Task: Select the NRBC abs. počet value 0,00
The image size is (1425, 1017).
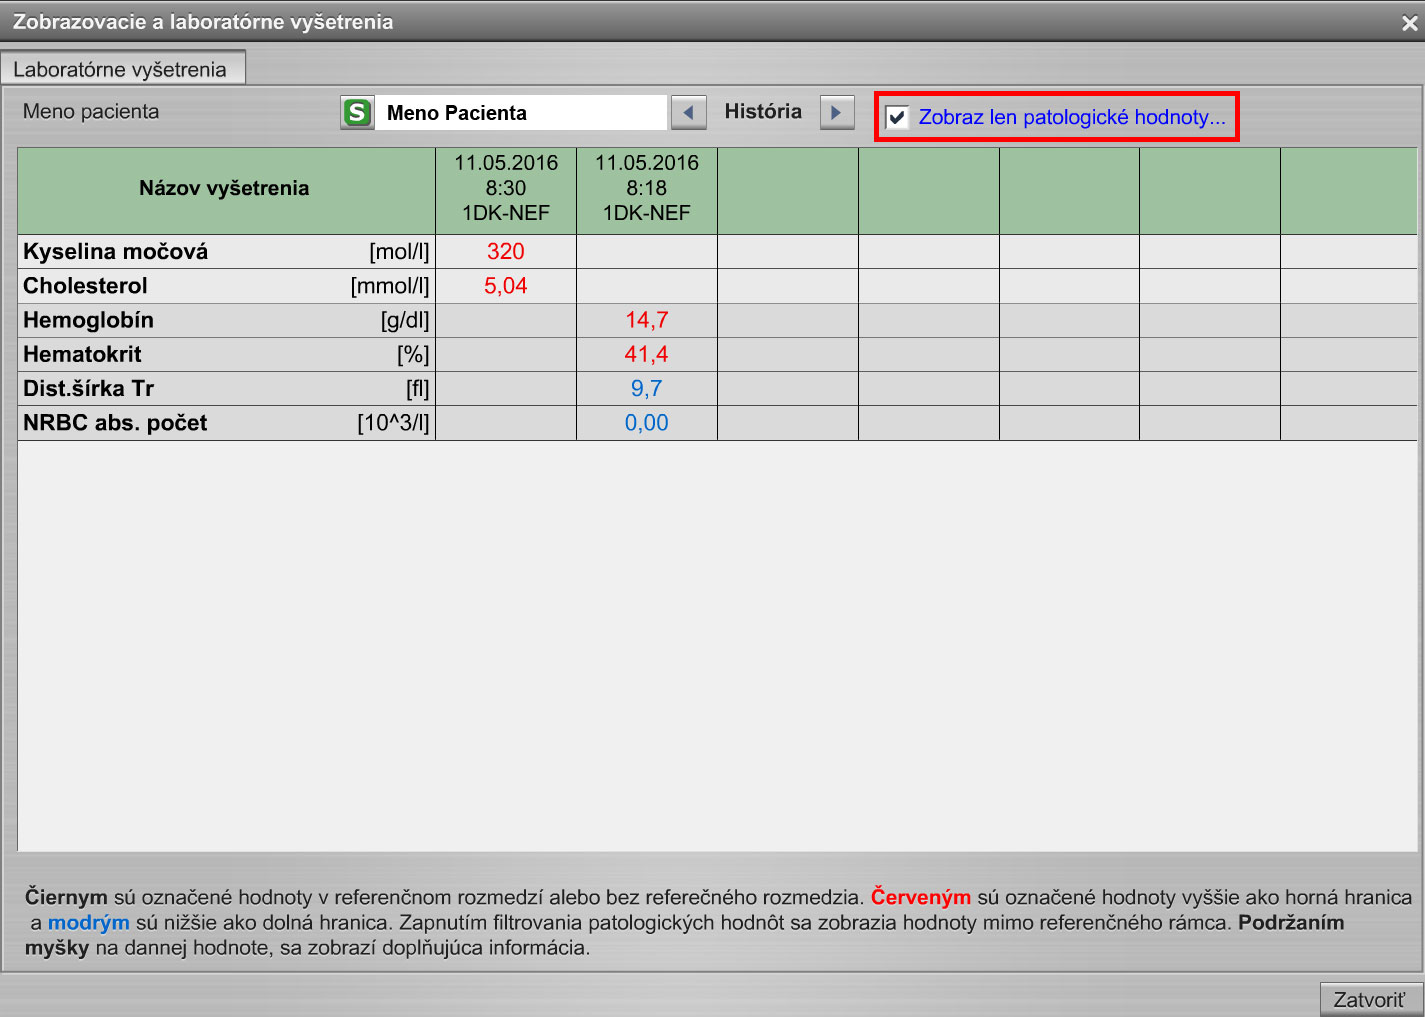Action: pyautogui.click(x=647, y=423)
